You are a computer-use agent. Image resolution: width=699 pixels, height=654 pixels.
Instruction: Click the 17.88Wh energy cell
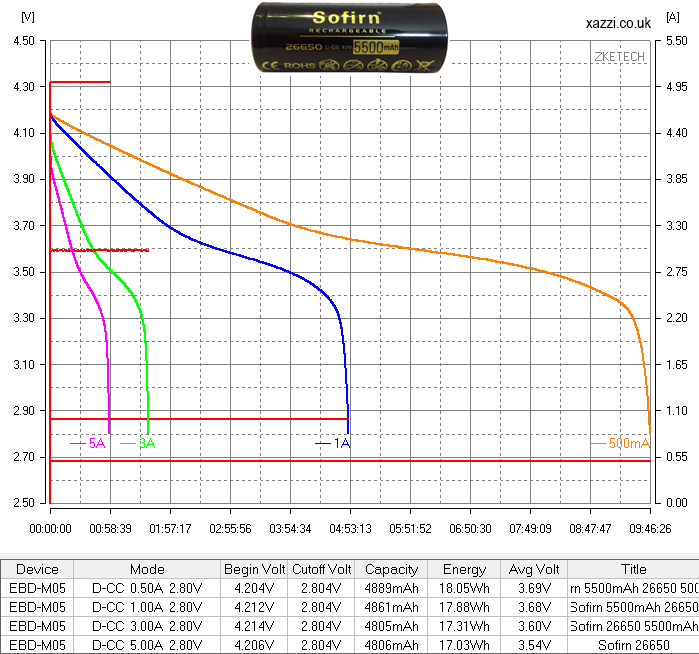point(464,607)
